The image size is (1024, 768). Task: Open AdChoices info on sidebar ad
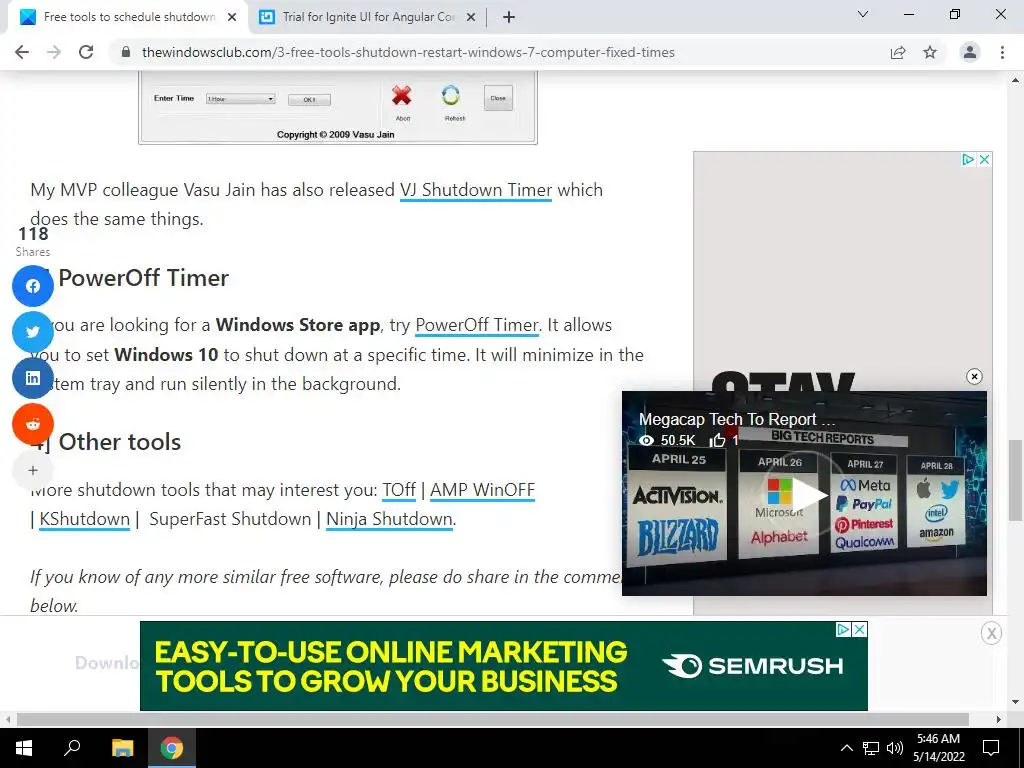tap(968, 159)
